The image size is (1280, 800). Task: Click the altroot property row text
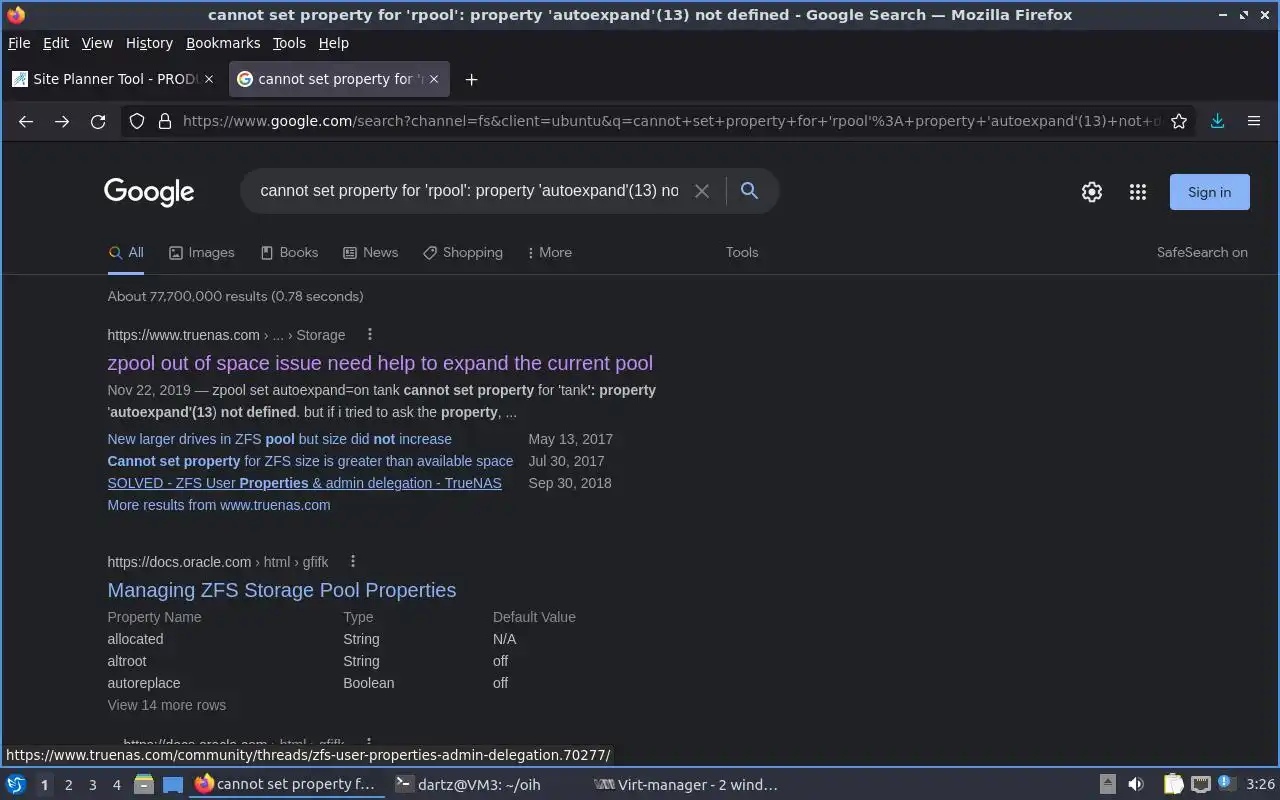tap(127, 661)
